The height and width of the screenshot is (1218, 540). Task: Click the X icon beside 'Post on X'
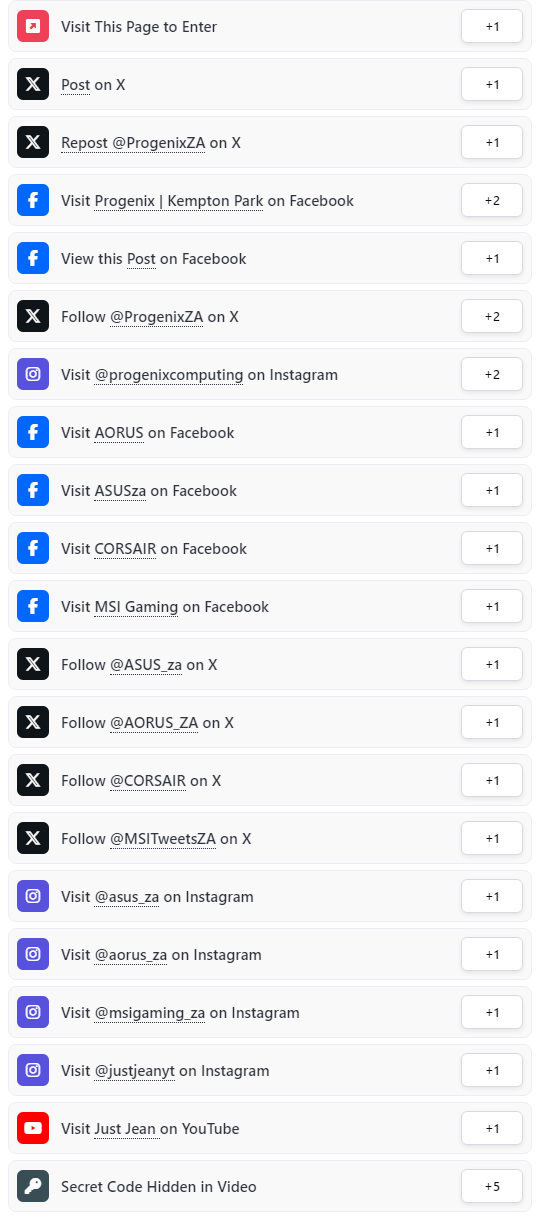(33, 84)
